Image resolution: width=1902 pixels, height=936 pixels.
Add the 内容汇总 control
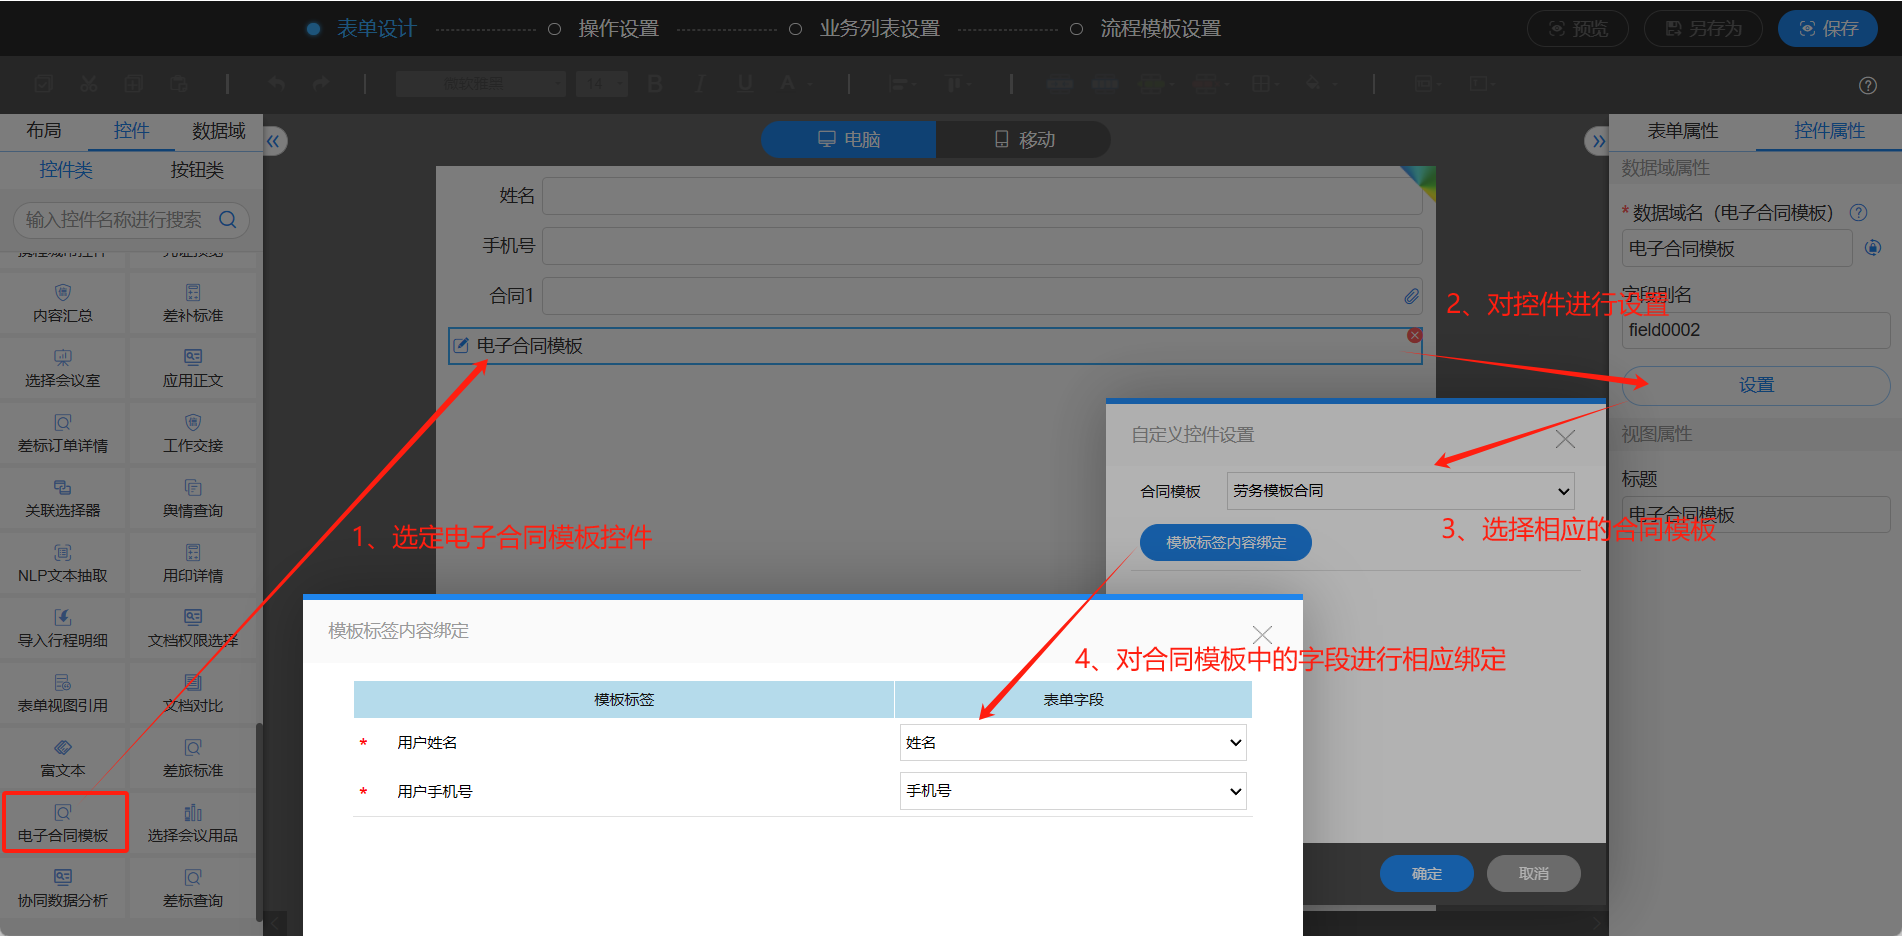click(x=63, y=304)
